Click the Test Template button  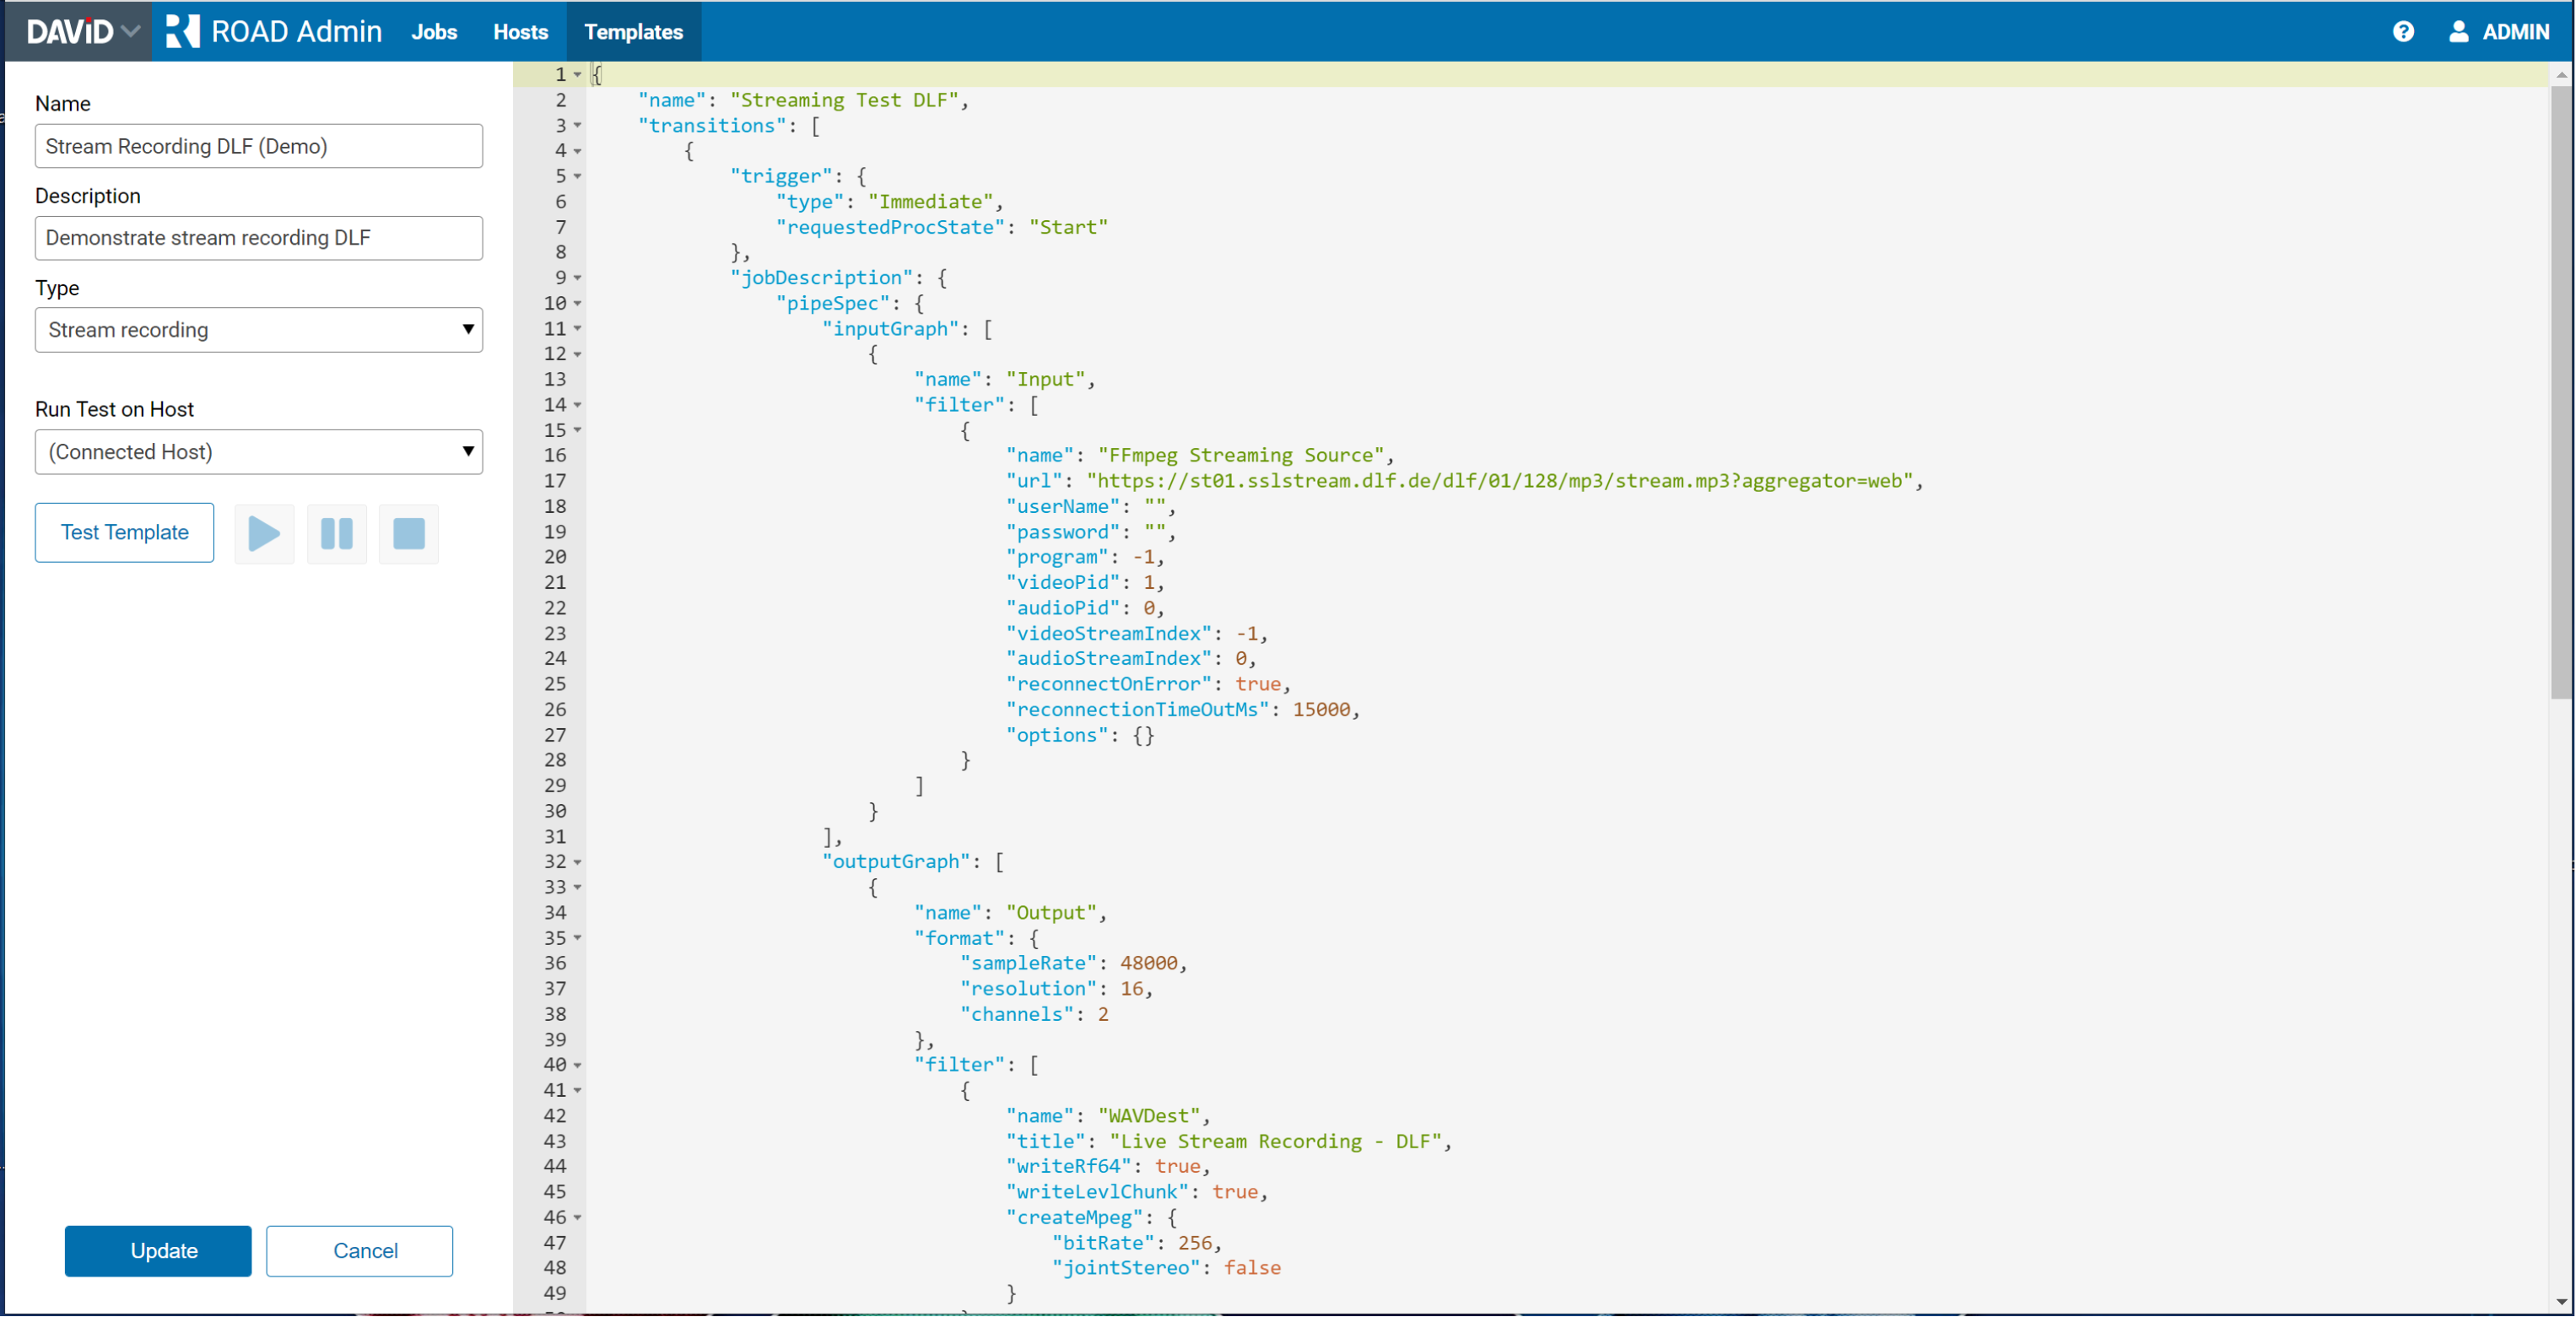tap(124, 533)
